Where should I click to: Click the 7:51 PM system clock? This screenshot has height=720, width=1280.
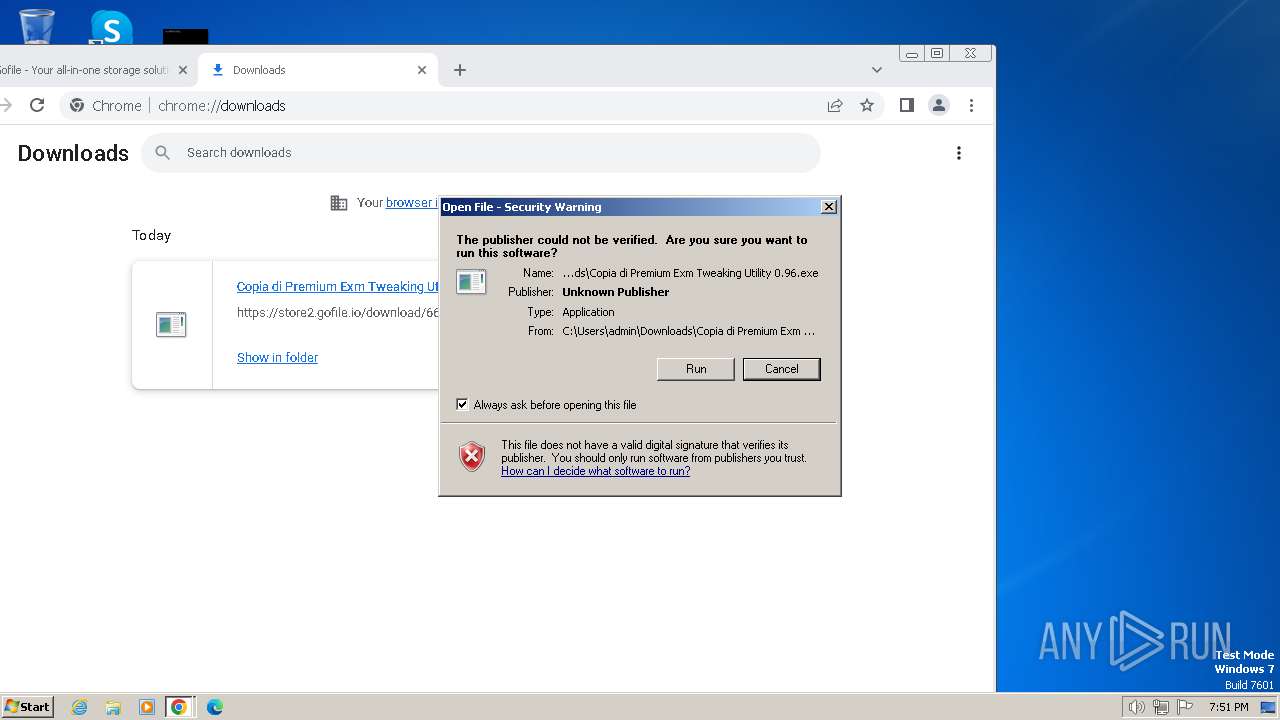click(x=1228, y=707)
